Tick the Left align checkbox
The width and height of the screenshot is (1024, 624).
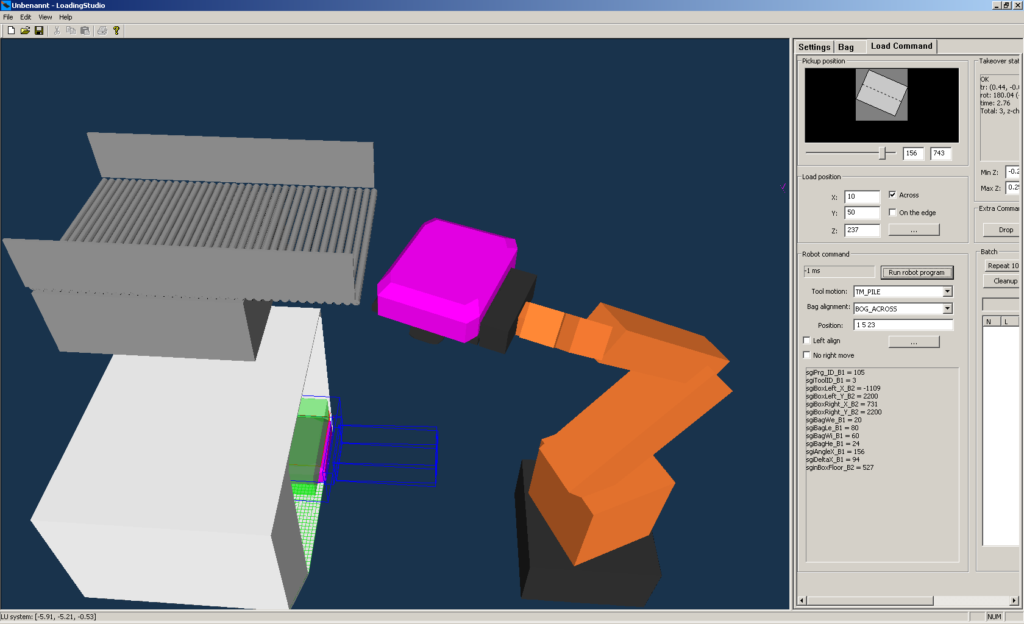click(808, 341)
